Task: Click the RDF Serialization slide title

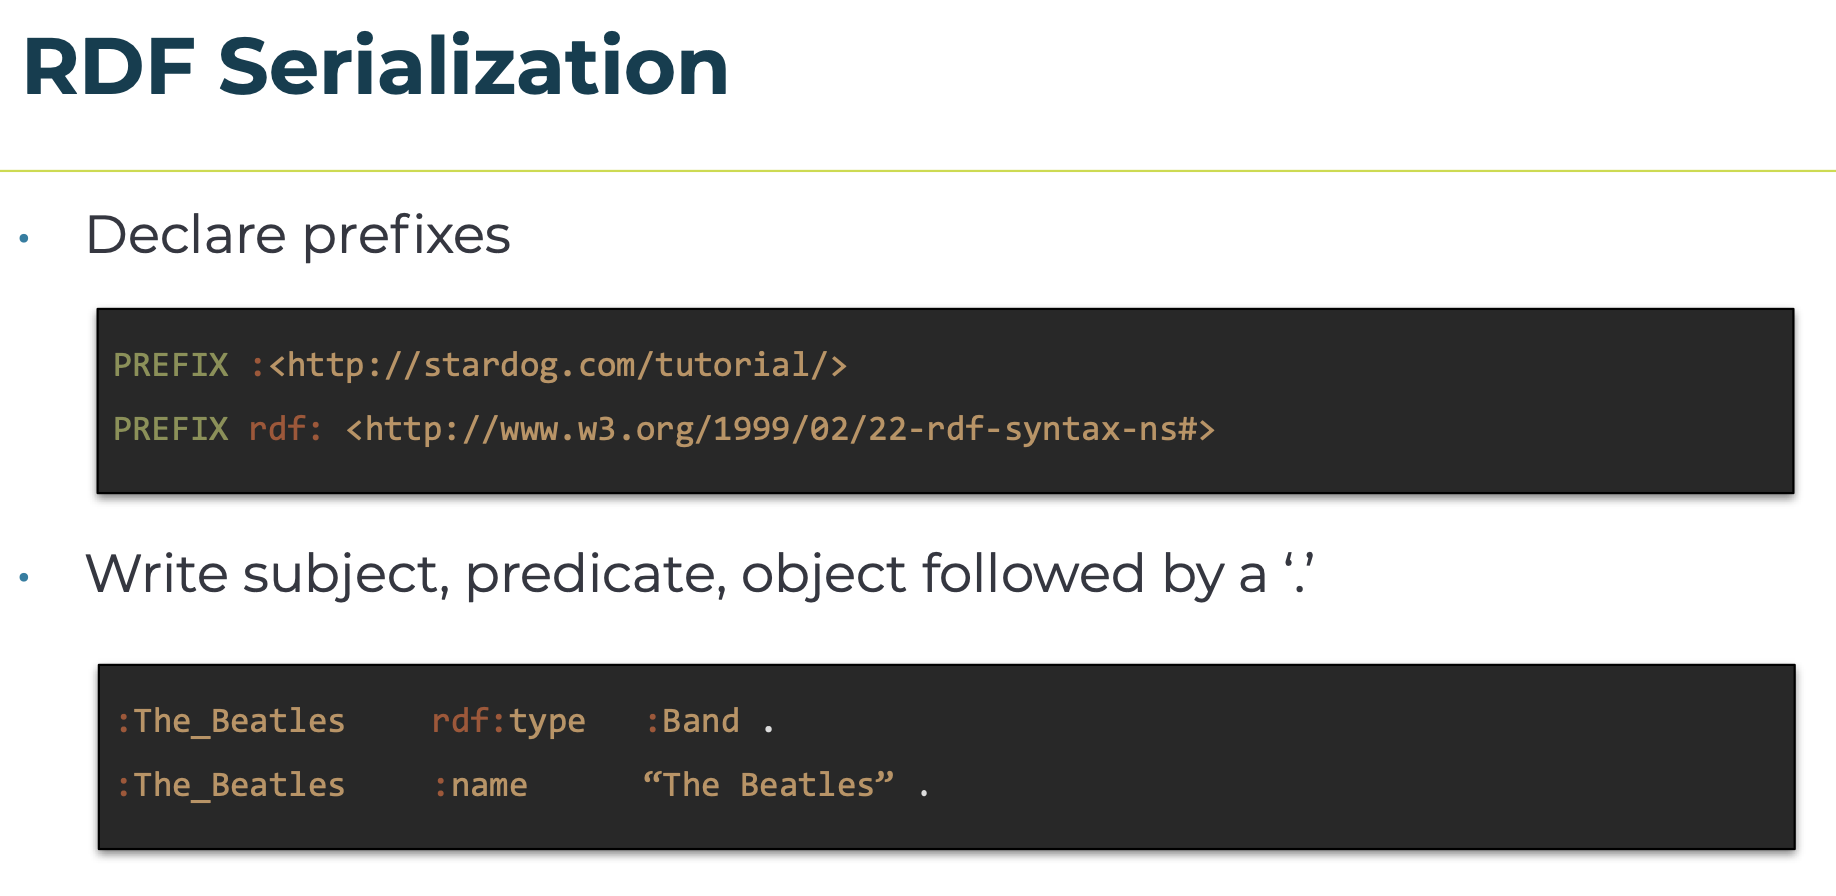Action: coord(375,67)
